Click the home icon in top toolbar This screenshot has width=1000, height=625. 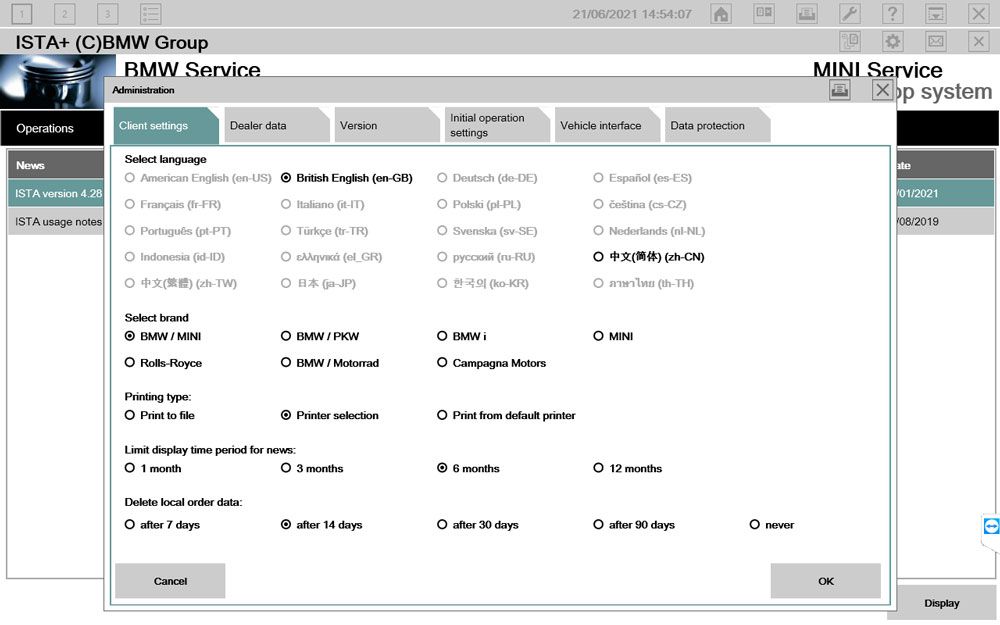(x=721, y=13)
